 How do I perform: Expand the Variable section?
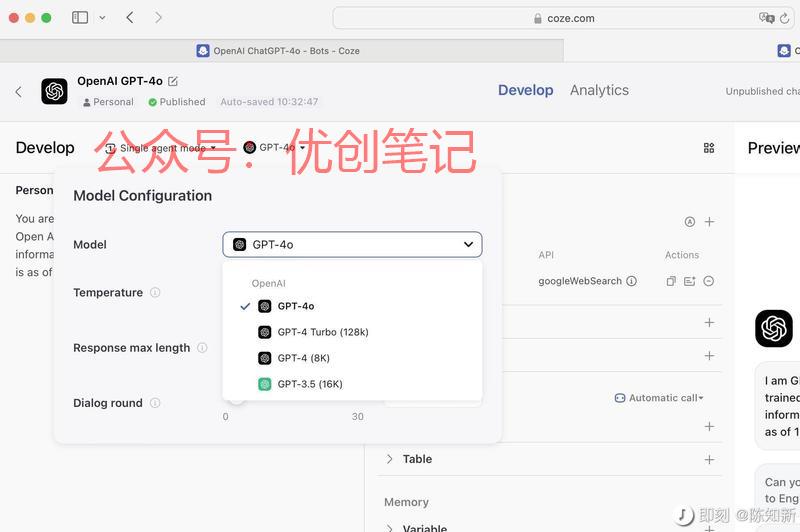click(x=390, y=527)
